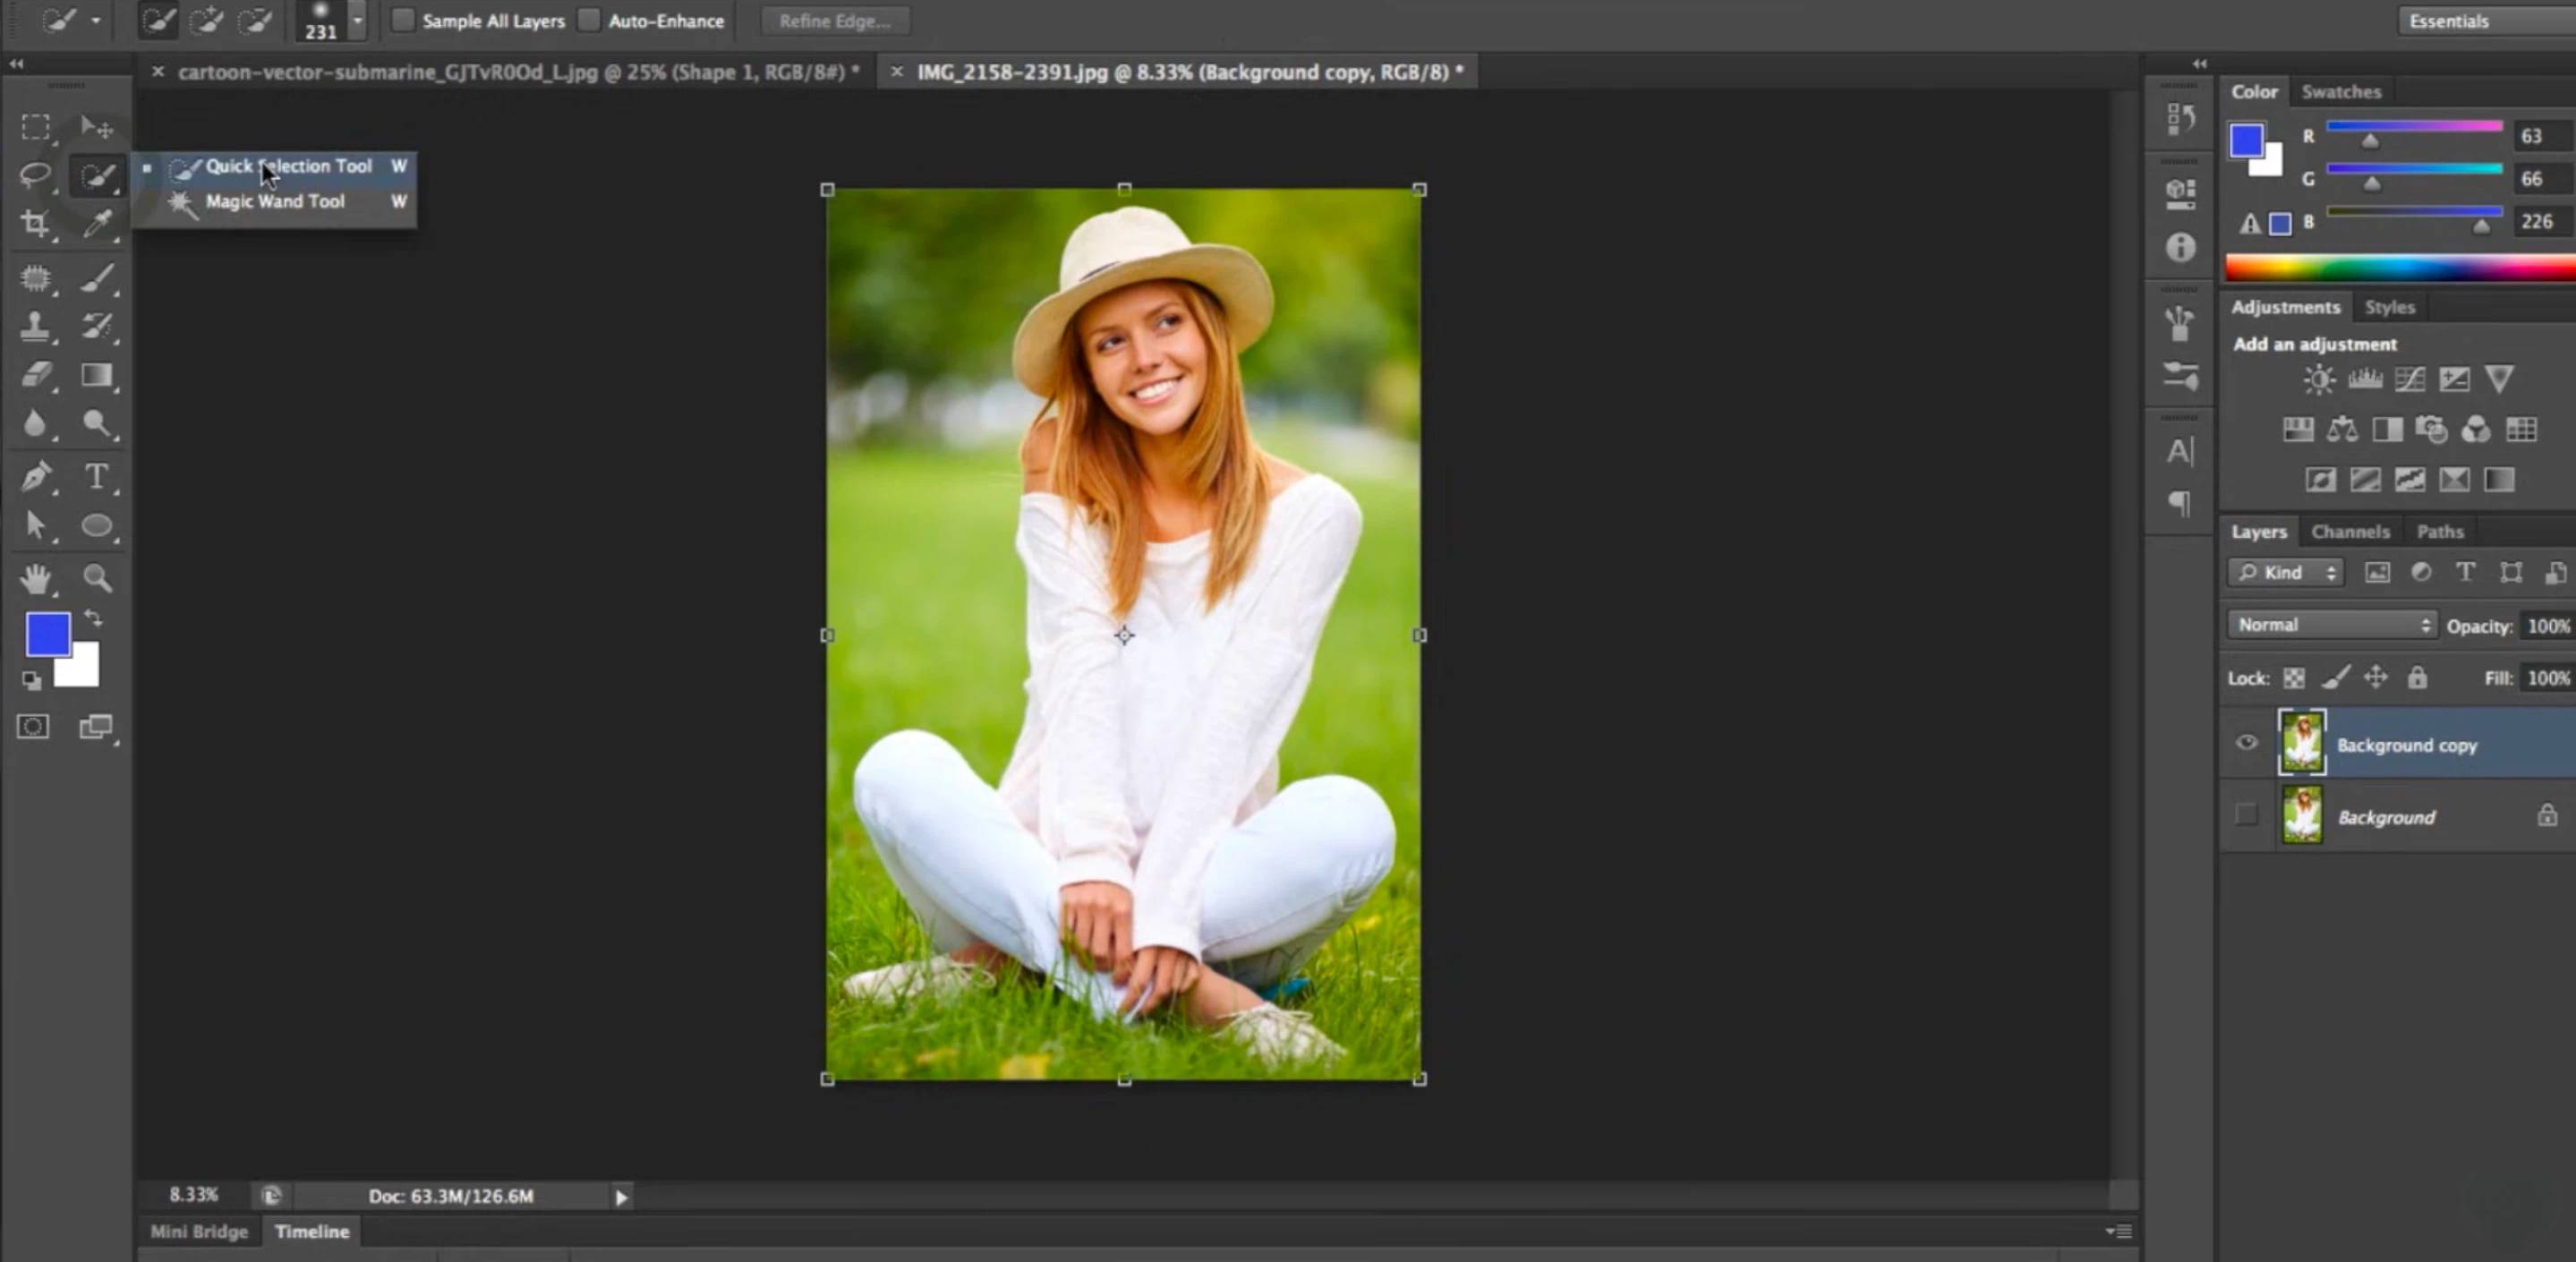Swap foreground and background colors
The height and width of the screenshot is (1262, 2576).
click(93, 618)
